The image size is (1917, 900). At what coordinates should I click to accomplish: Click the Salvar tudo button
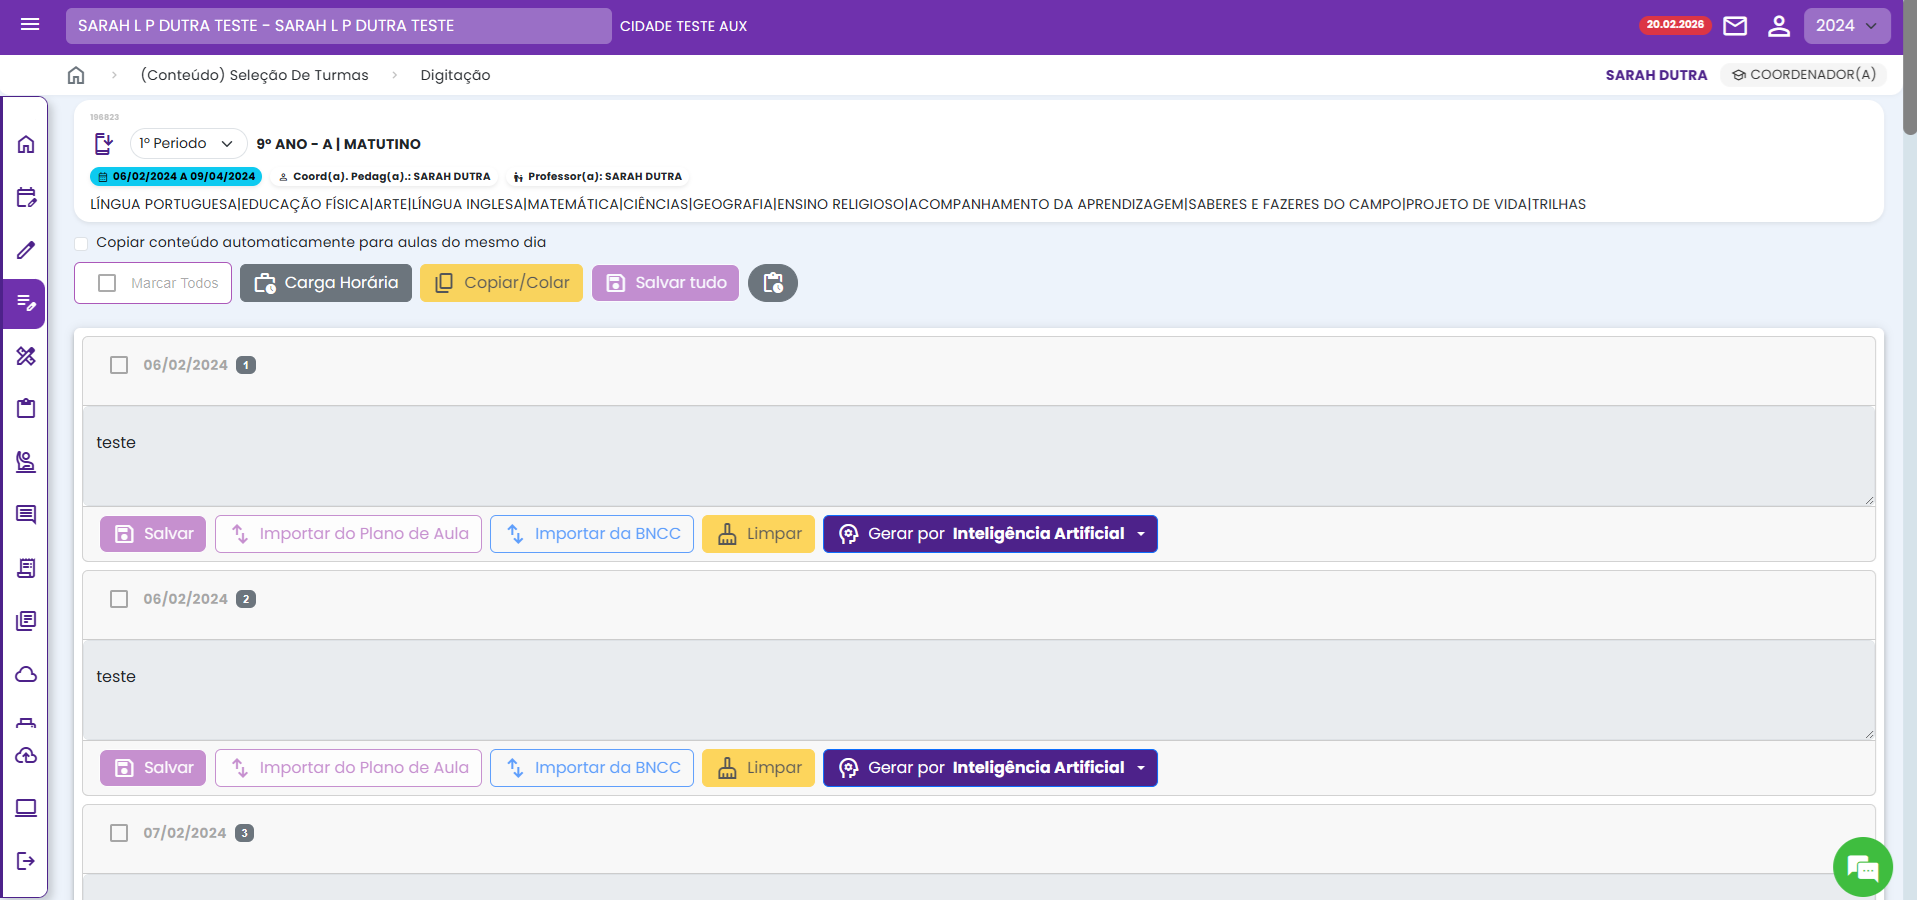click(x=665, y=283)
